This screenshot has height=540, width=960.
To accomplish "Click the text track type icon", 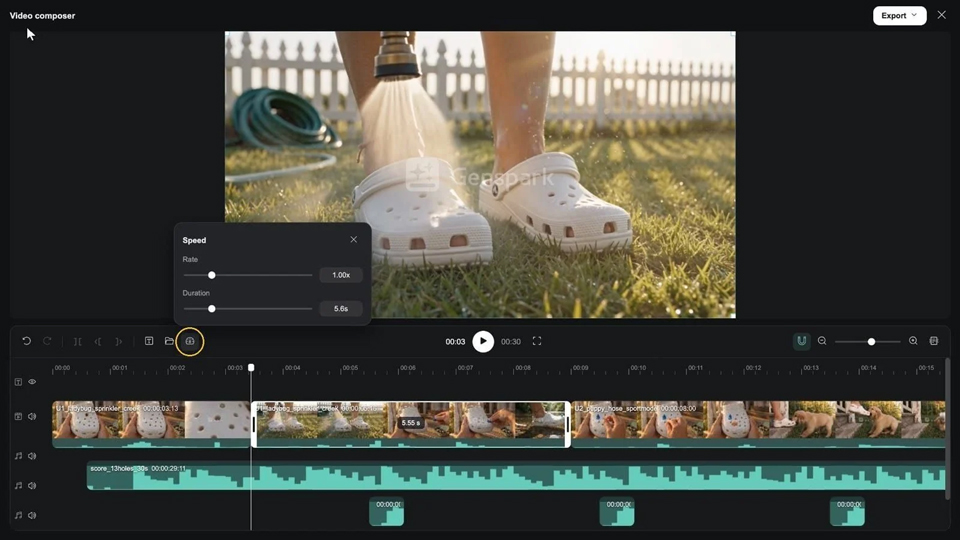I will (18, 382).
